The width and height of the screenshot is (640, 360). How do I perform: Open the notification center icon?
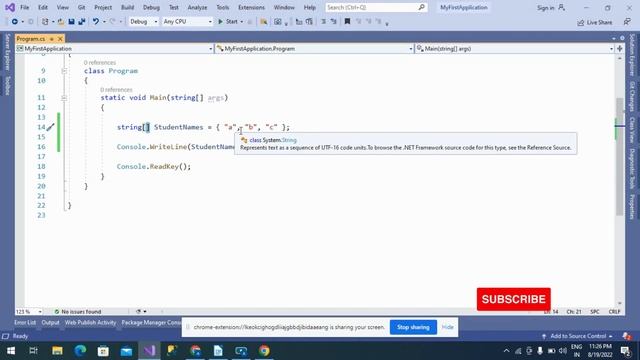(625, 351)
